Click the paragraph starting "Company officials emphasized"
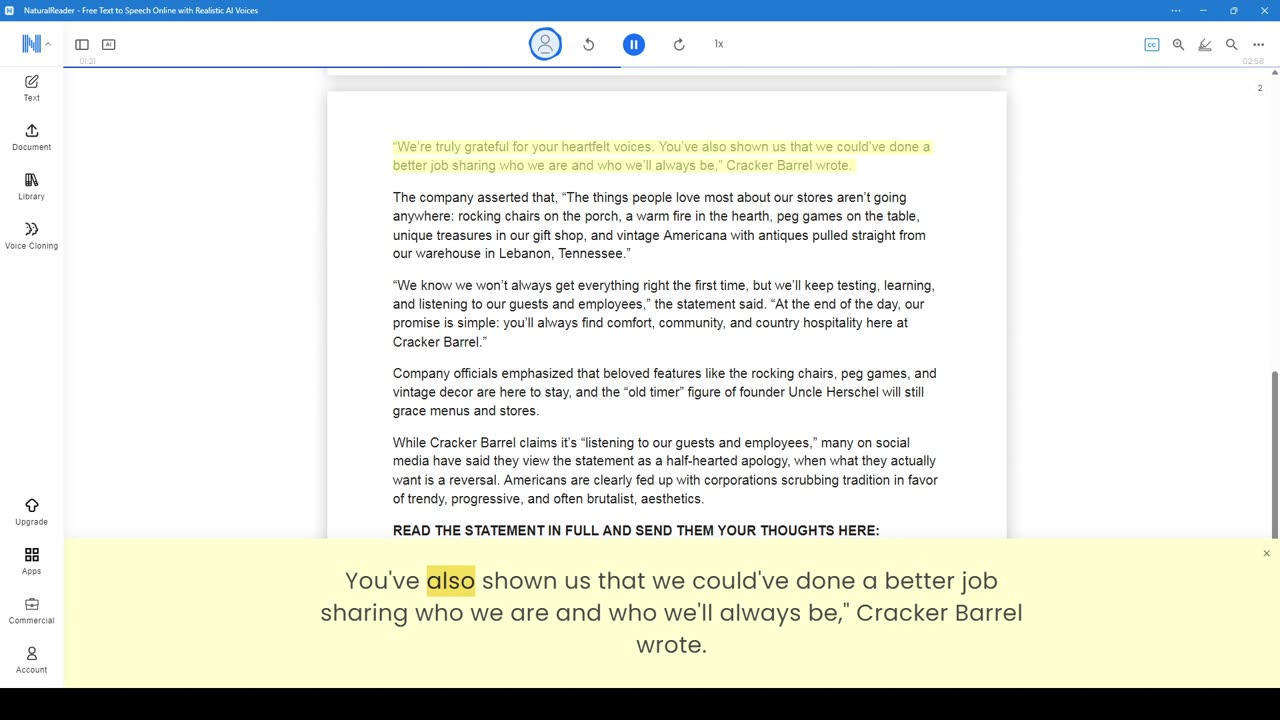Viewport: 1280px width, 720px height. point(664,392)
